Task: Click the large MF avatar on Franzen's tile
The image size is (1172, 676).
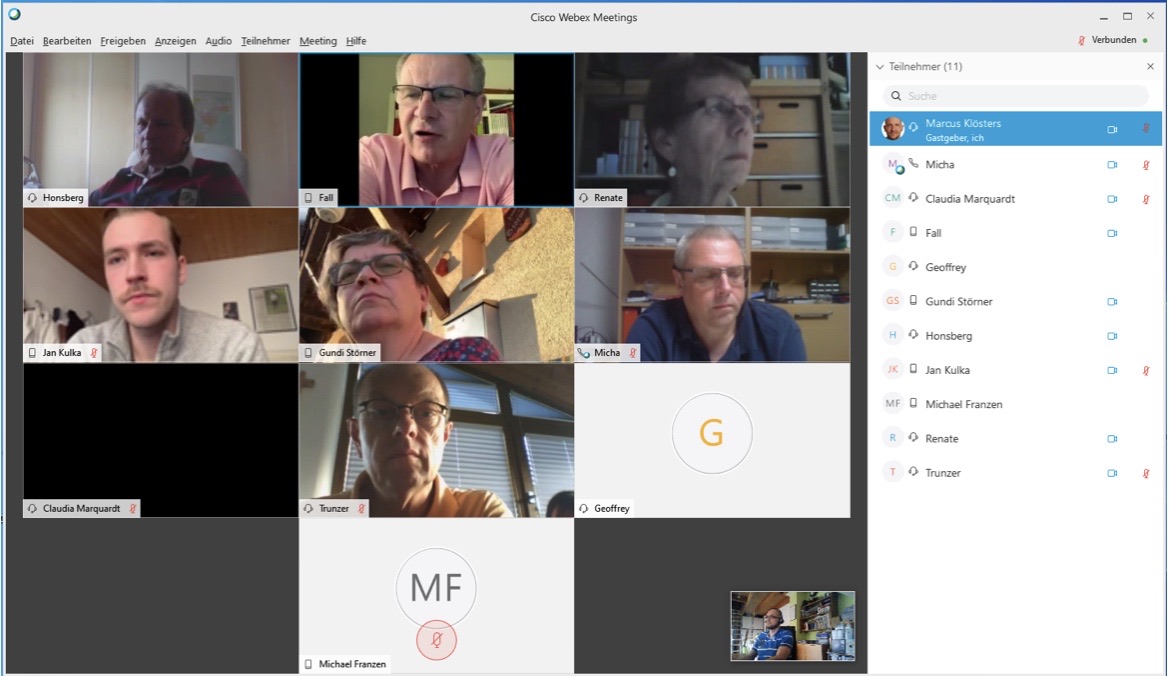Action: click(x=436, y=589)
